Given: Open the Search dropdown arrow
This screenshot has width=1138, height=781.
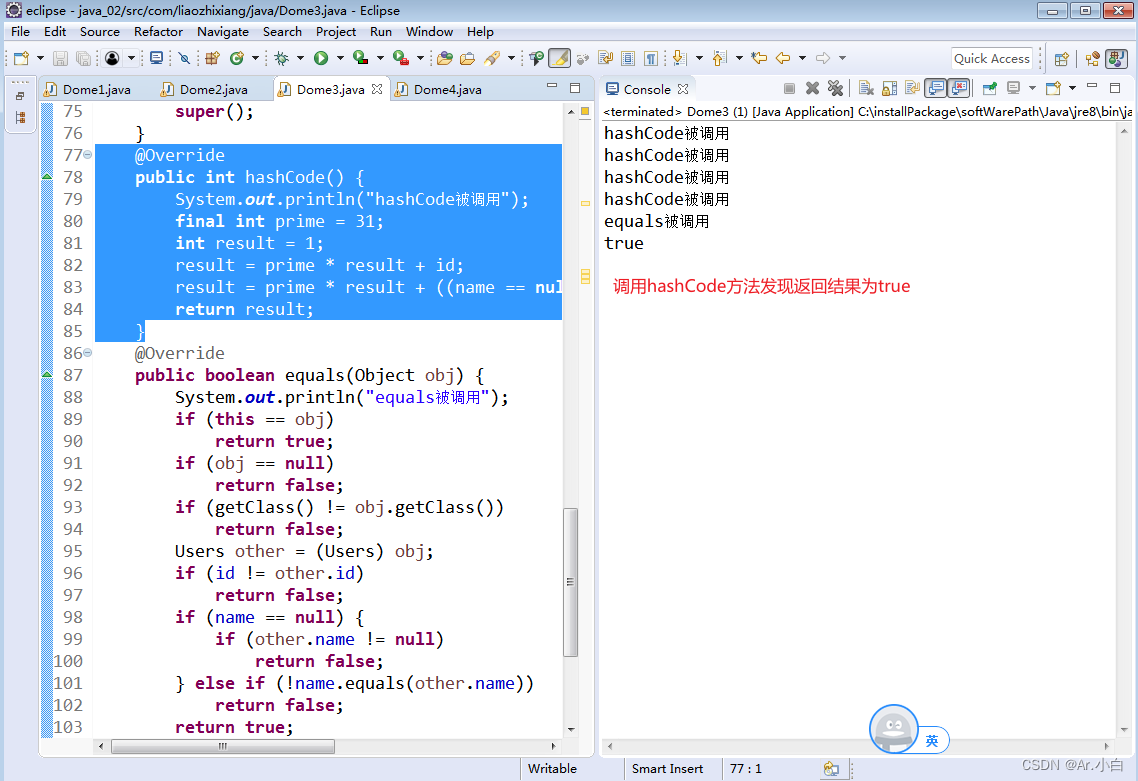Looking at the screenshot, I should click(511, 58).
